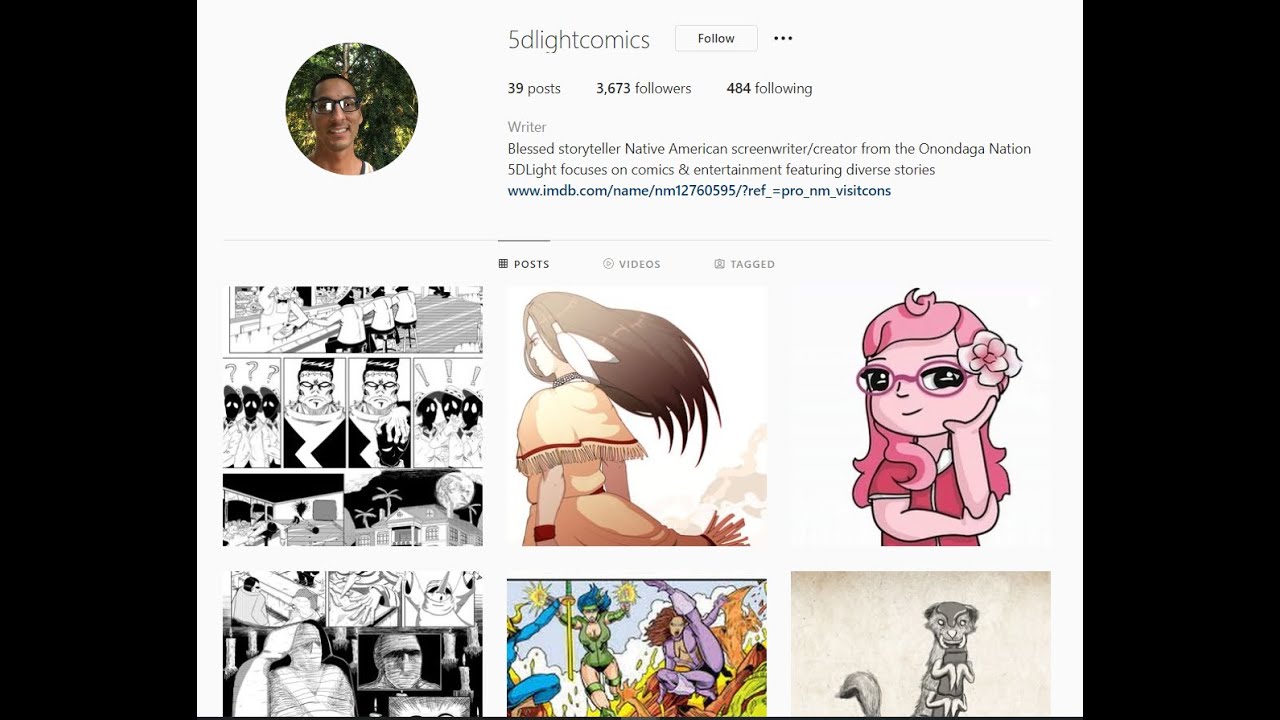Viewport: 1280px width, 720px height.
Task: Open the colorful superheroines comic post
Action: click(637, 644)
